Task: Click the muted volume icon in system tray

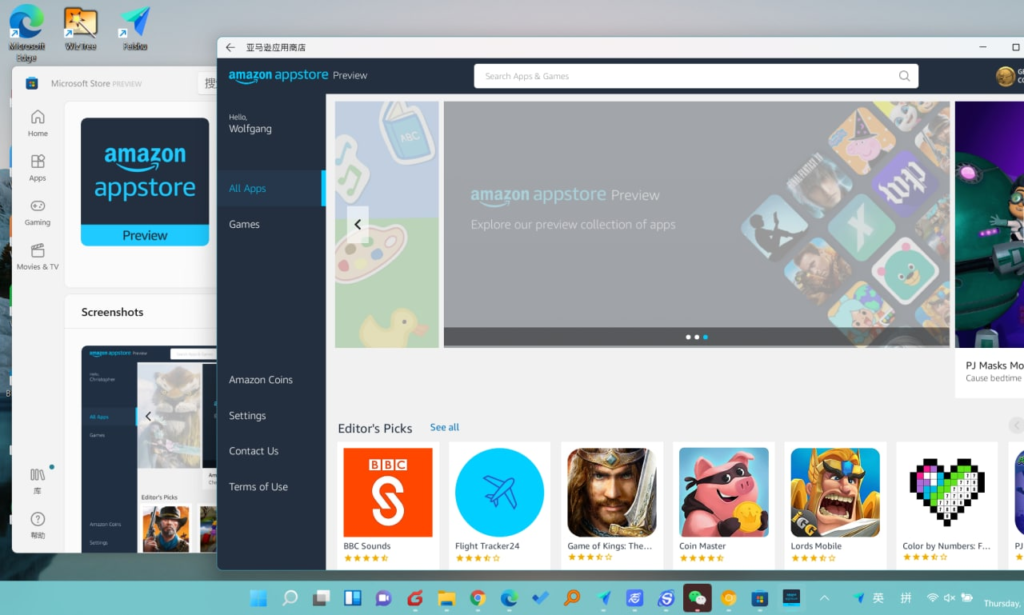Action: click(x=950, y=598)
